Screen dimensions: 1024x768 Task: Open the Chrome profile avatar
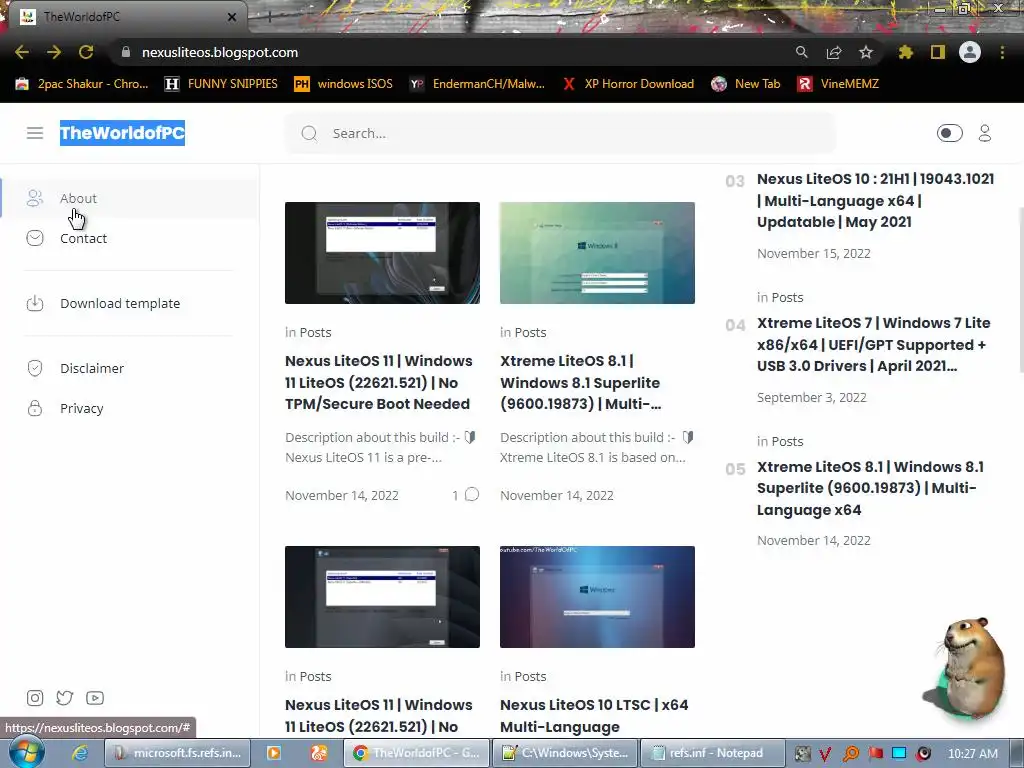970,52
